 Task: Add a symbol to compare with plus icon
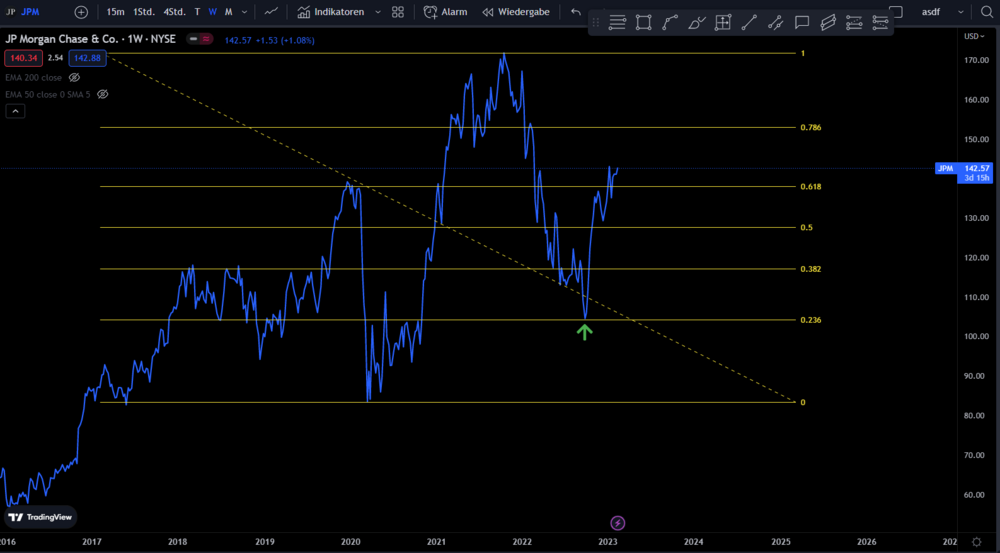81,12
